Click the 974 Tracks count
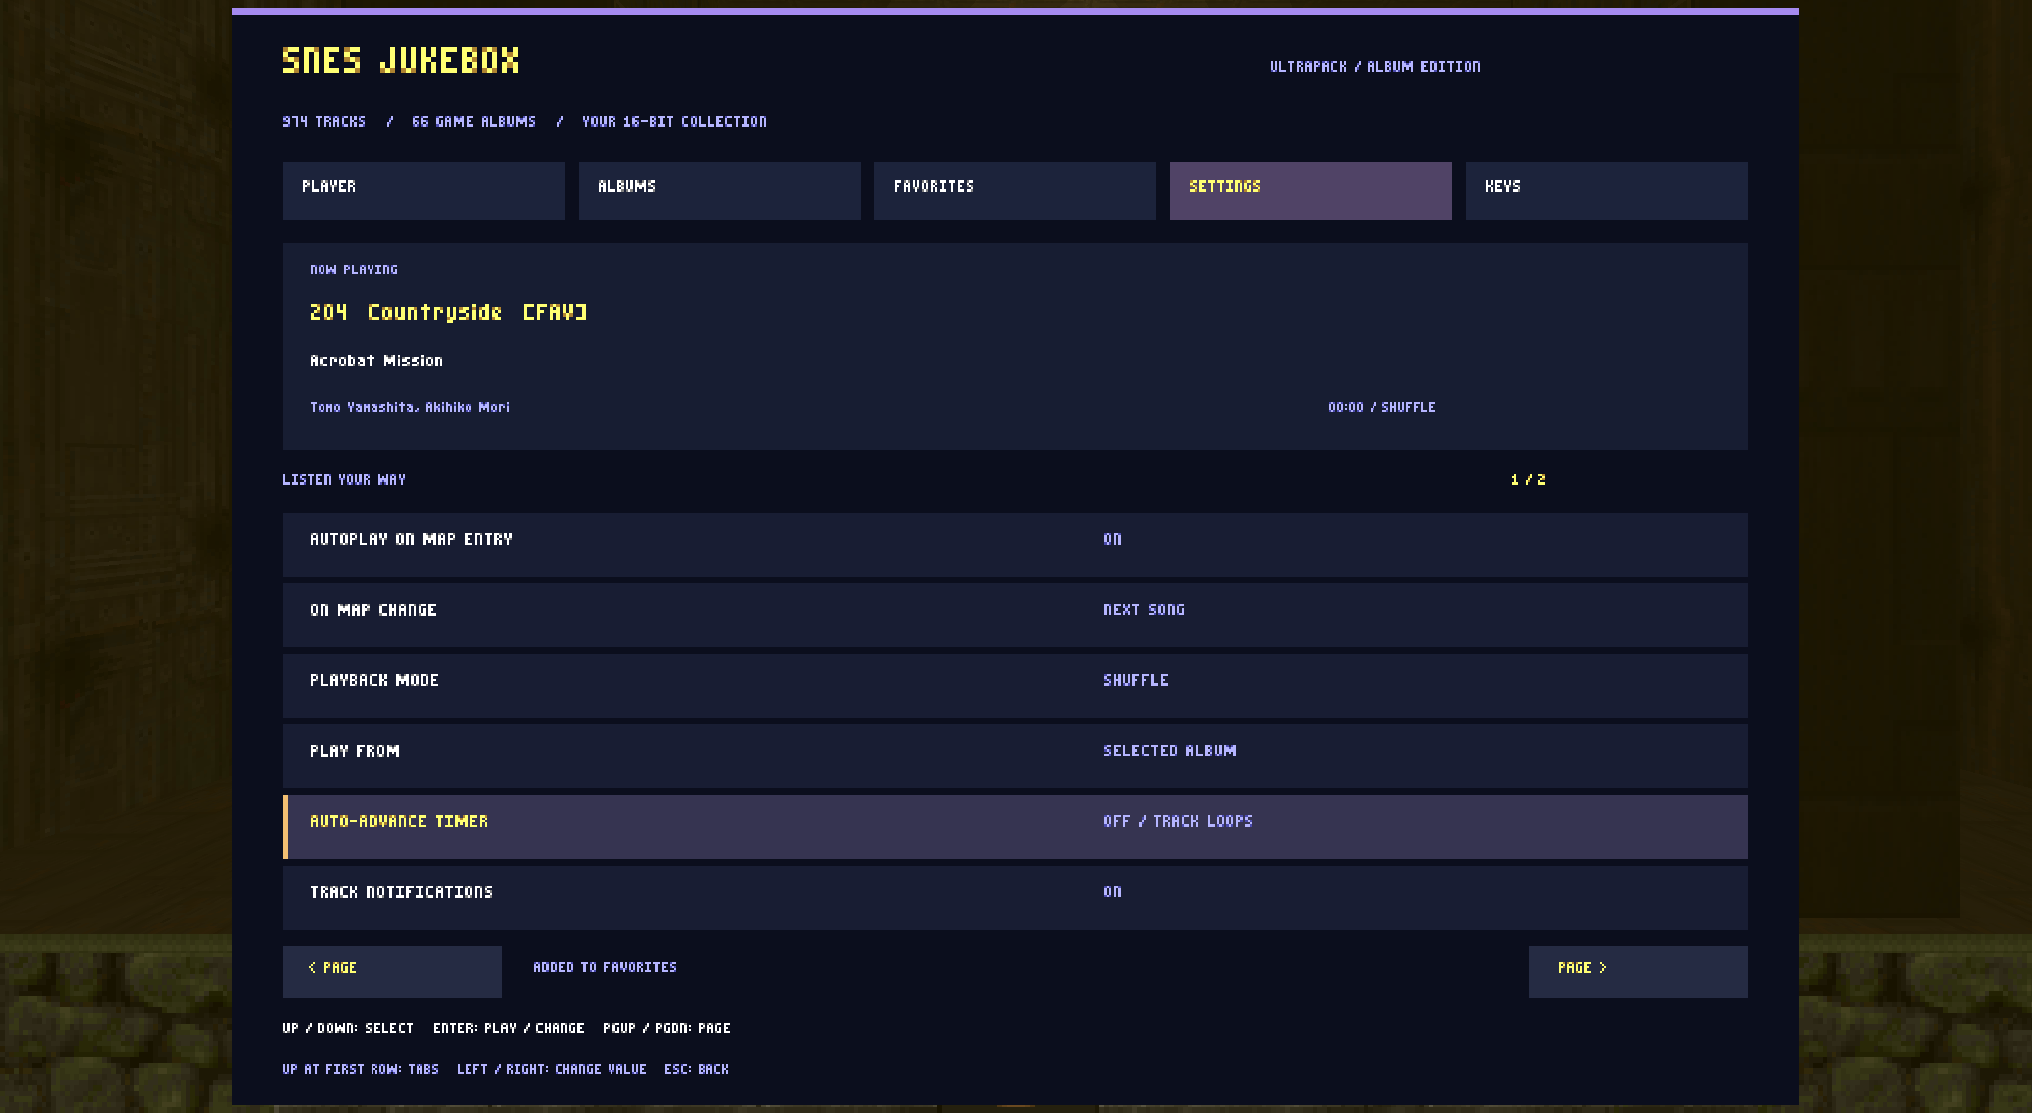Viewport: 2032px width, 1113px height. click(324, 122)
